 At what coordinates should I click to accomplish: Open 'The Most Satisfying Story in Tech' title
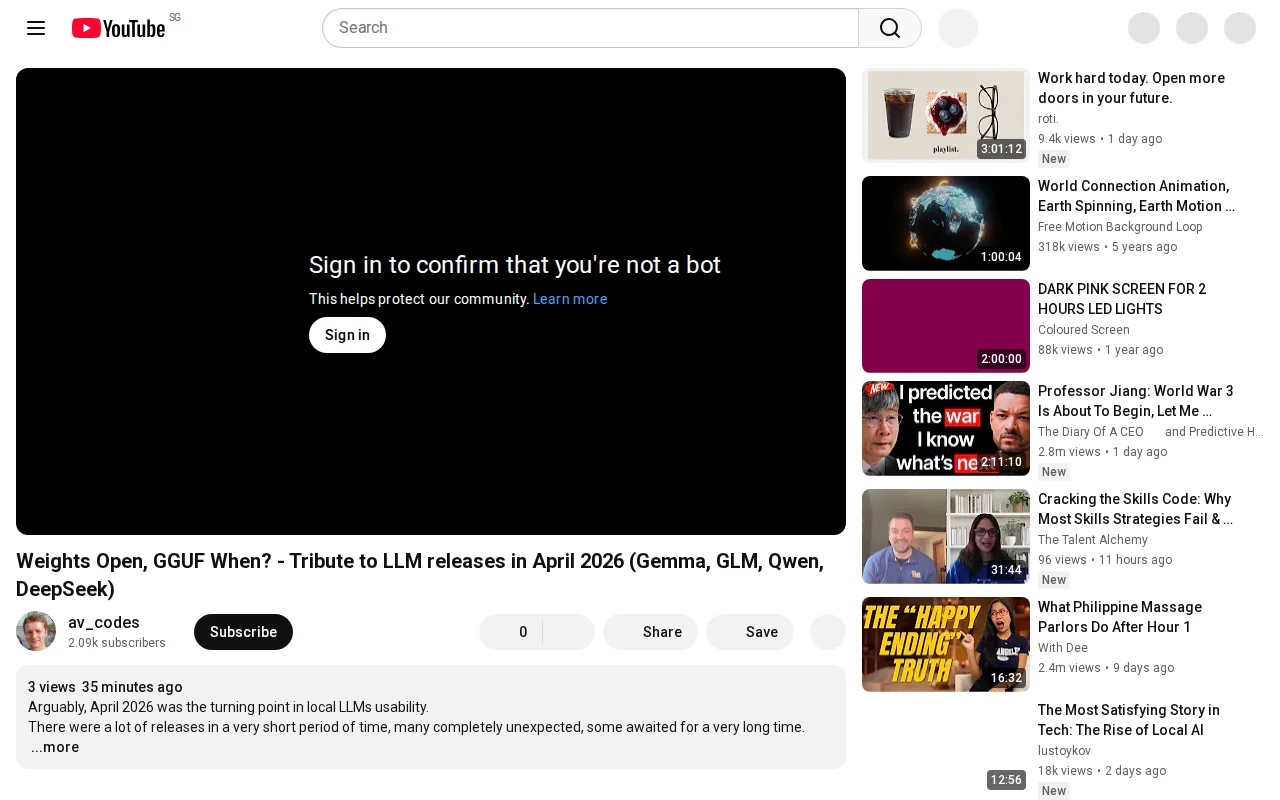1129,720
